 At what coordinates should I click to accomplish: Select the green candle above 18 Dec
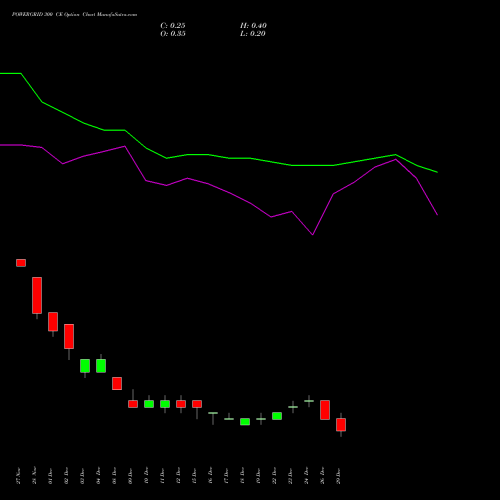pos(245,422)
